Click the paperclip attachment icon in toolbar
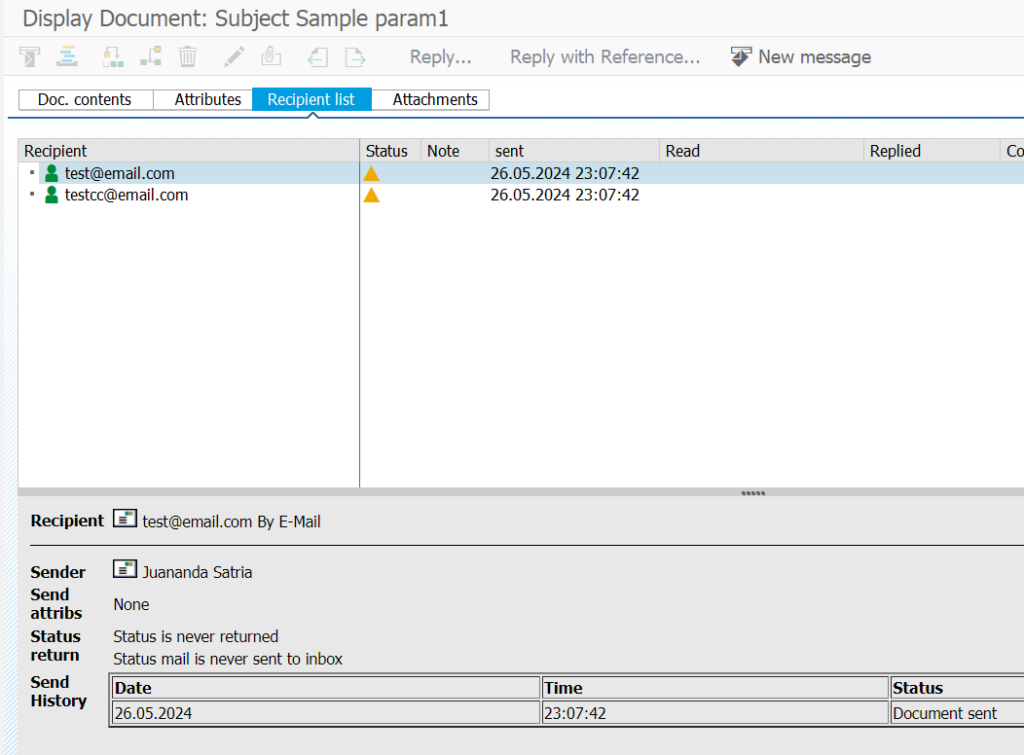 point(272,57)
